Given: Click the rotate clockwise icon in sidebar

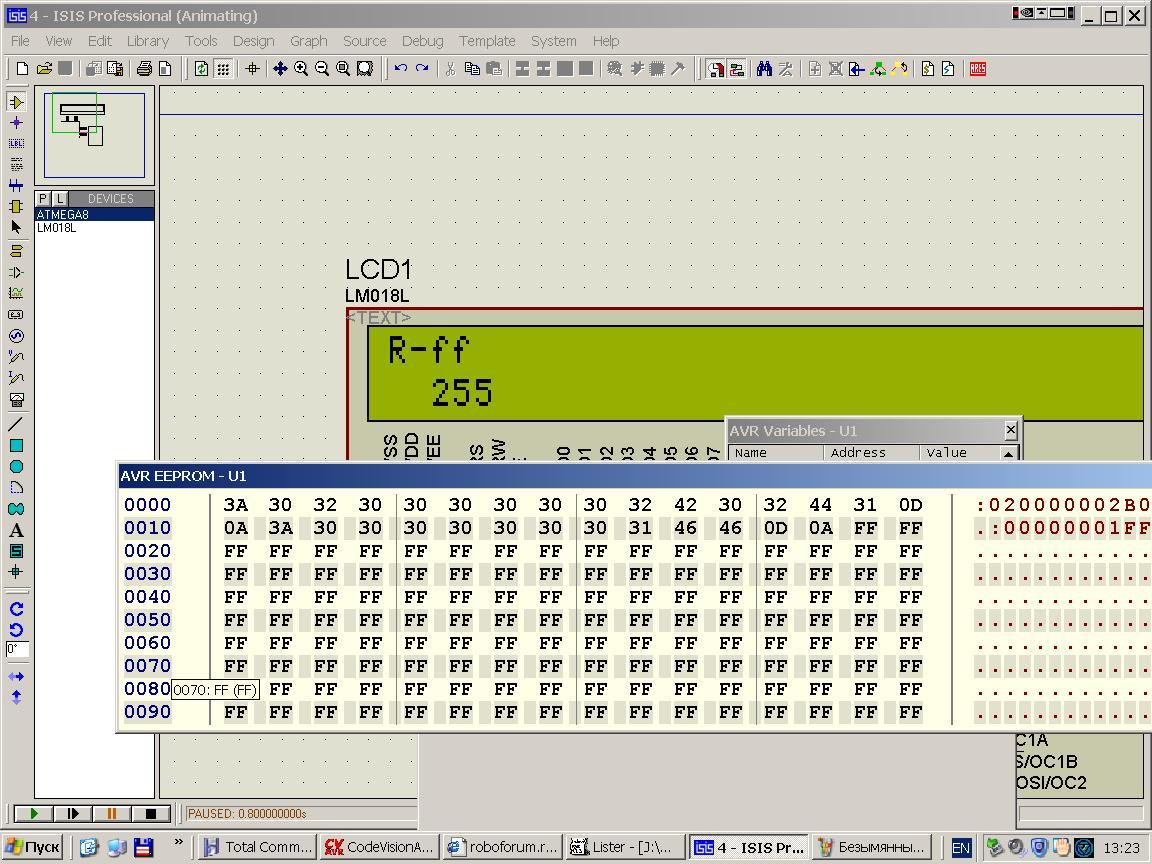Looking at the screenshot, I should [16, 609].
